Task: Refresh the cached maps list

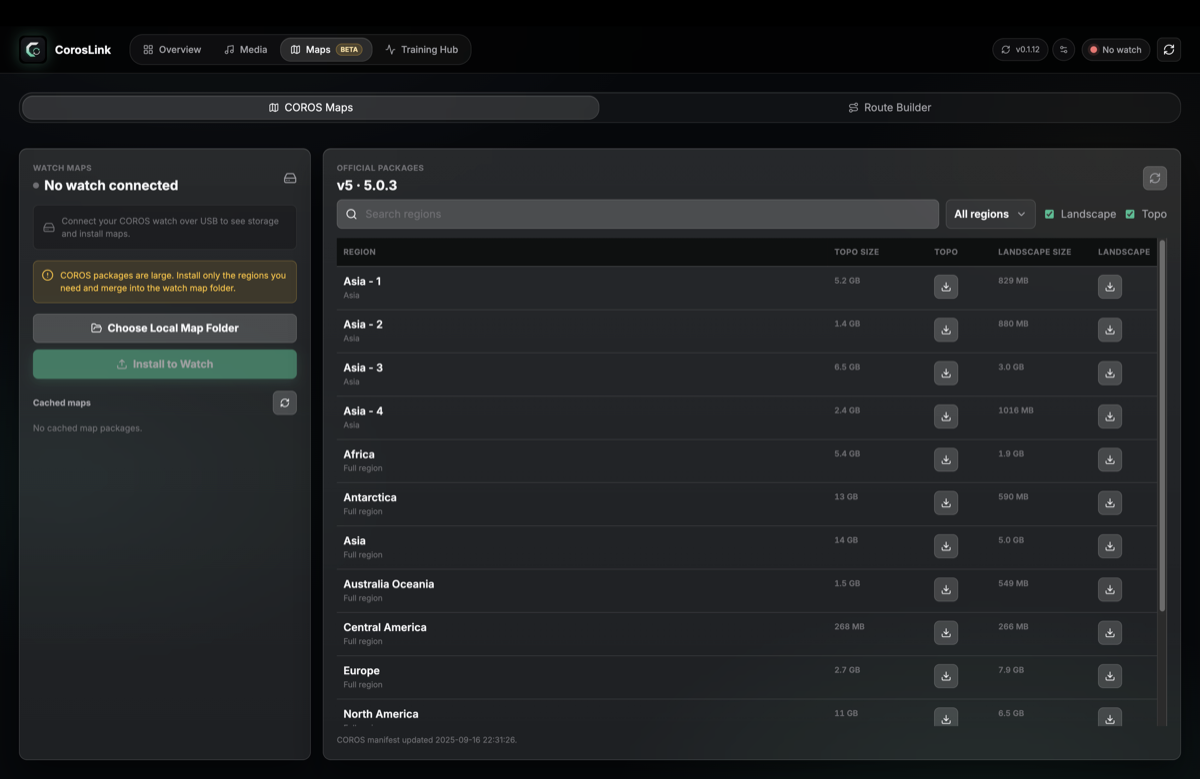Action: [x=285, y=403]
